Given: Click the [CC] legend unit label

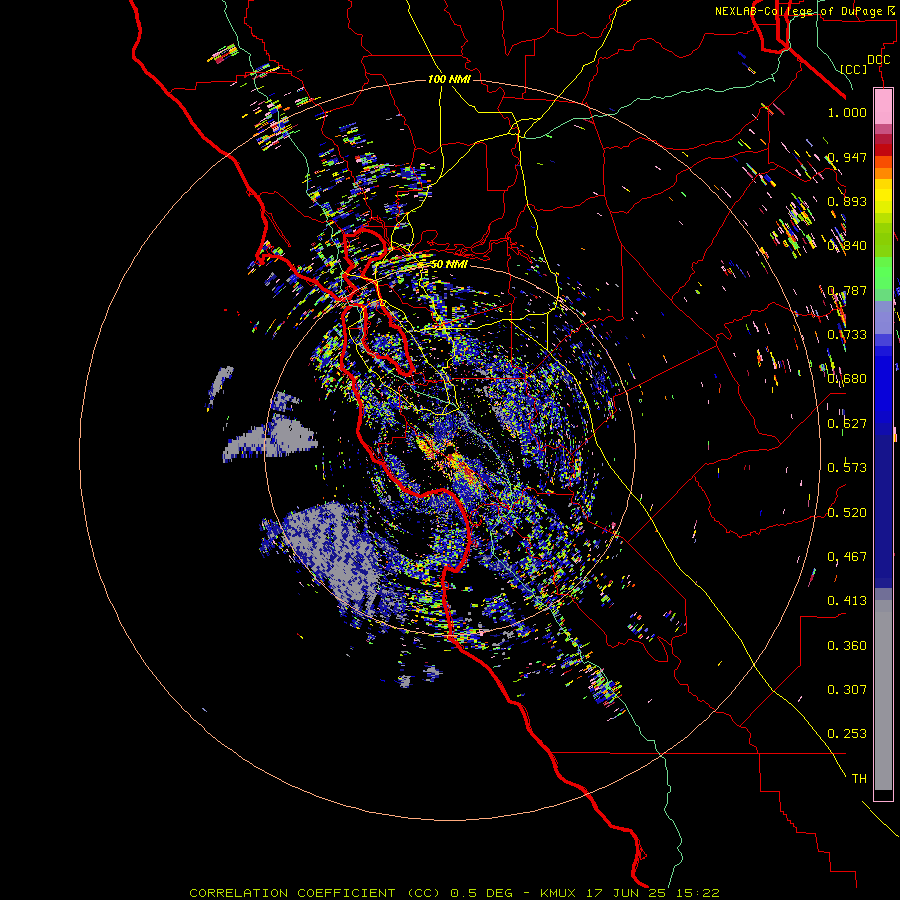Looking at the screenshot, I should click(854, 69).
